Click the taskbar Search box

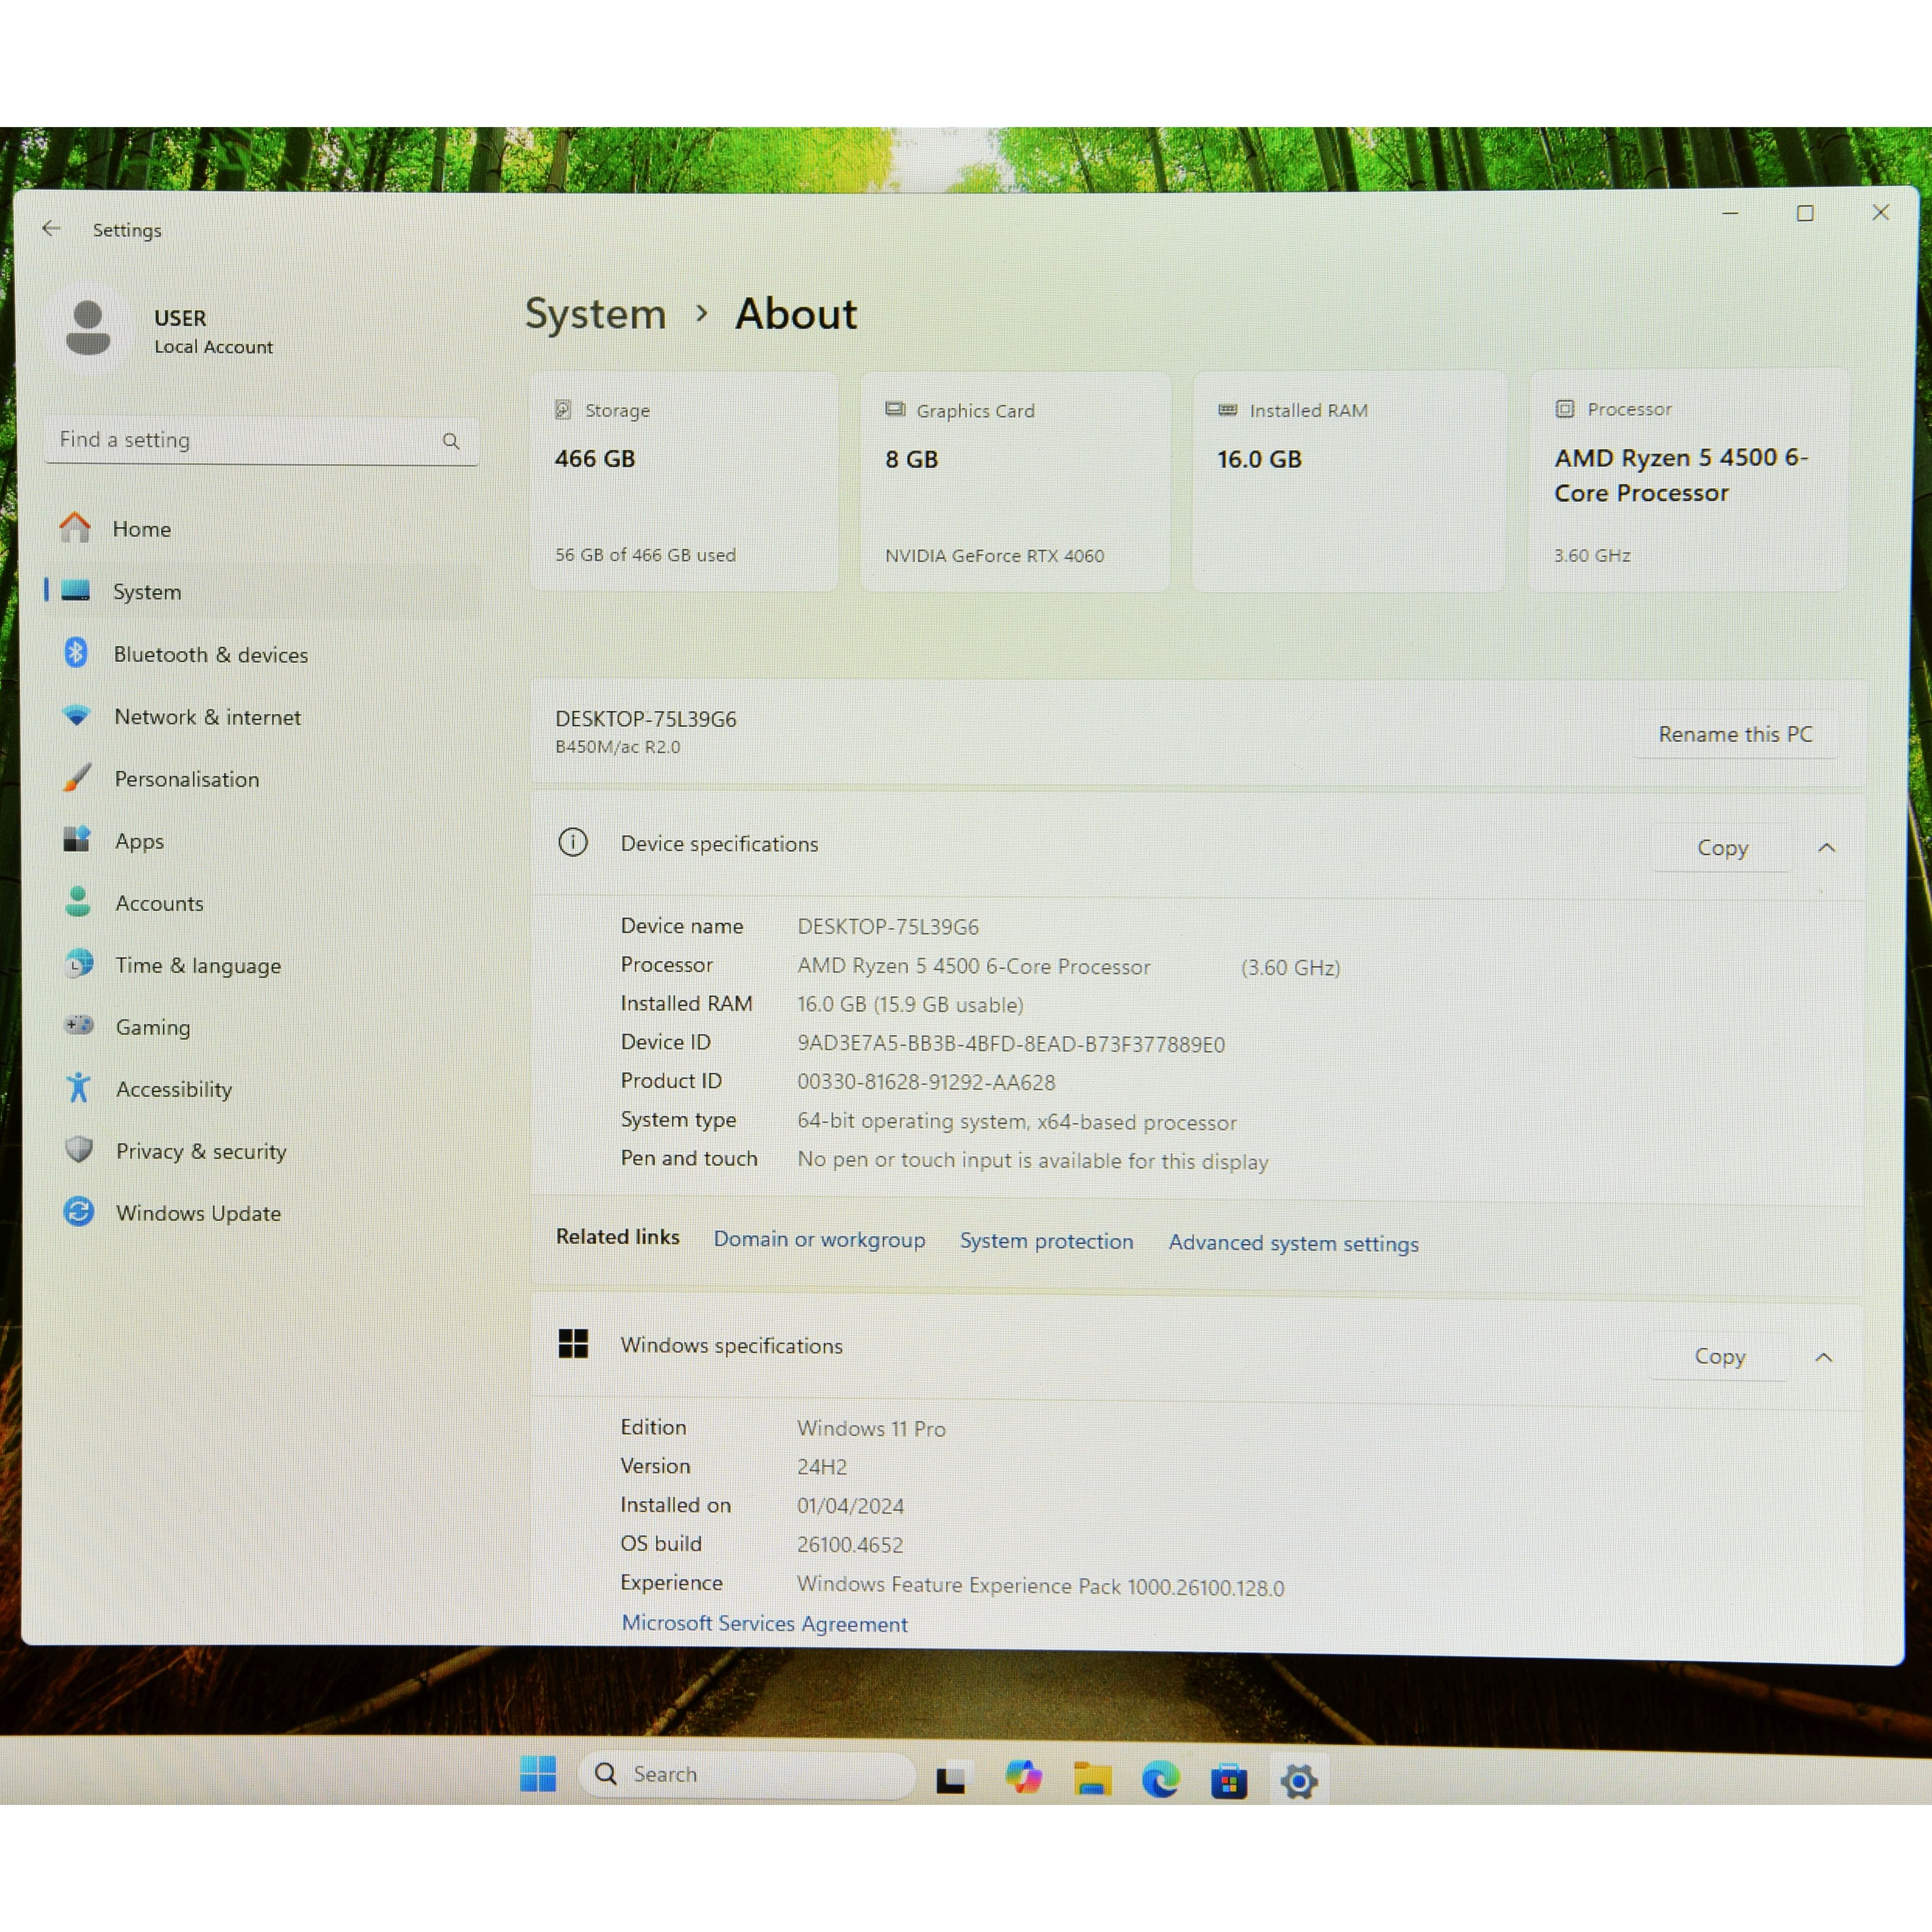tap(748, 1774)
